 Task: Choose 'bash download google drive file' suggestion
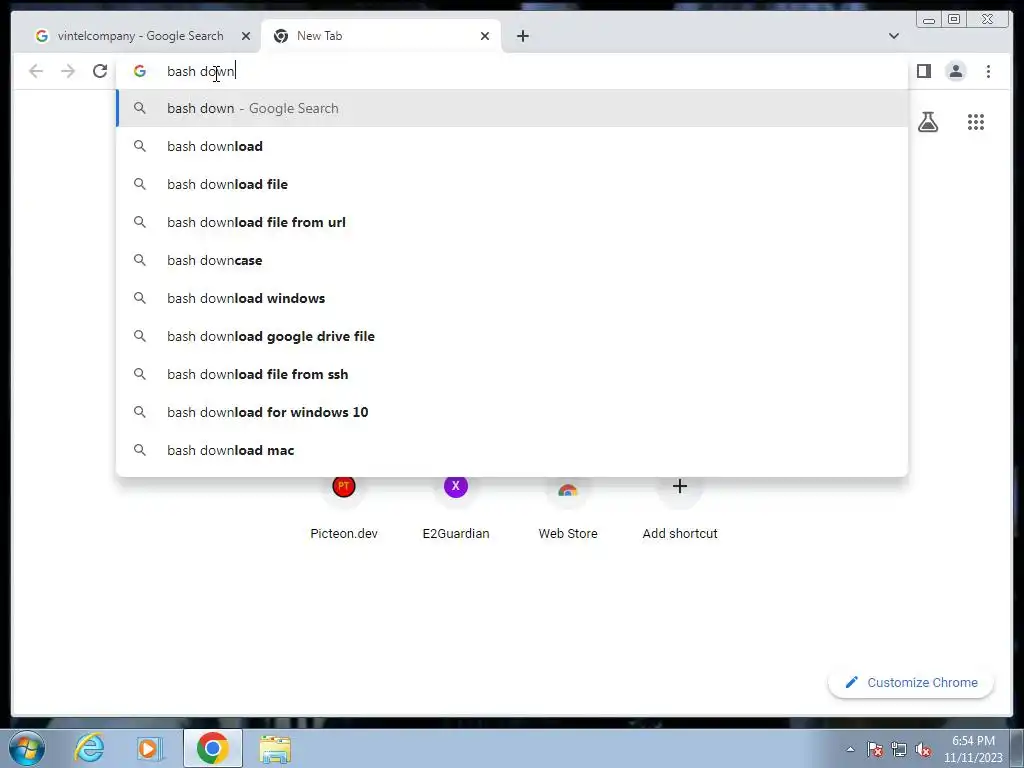(x=512, y=336)
